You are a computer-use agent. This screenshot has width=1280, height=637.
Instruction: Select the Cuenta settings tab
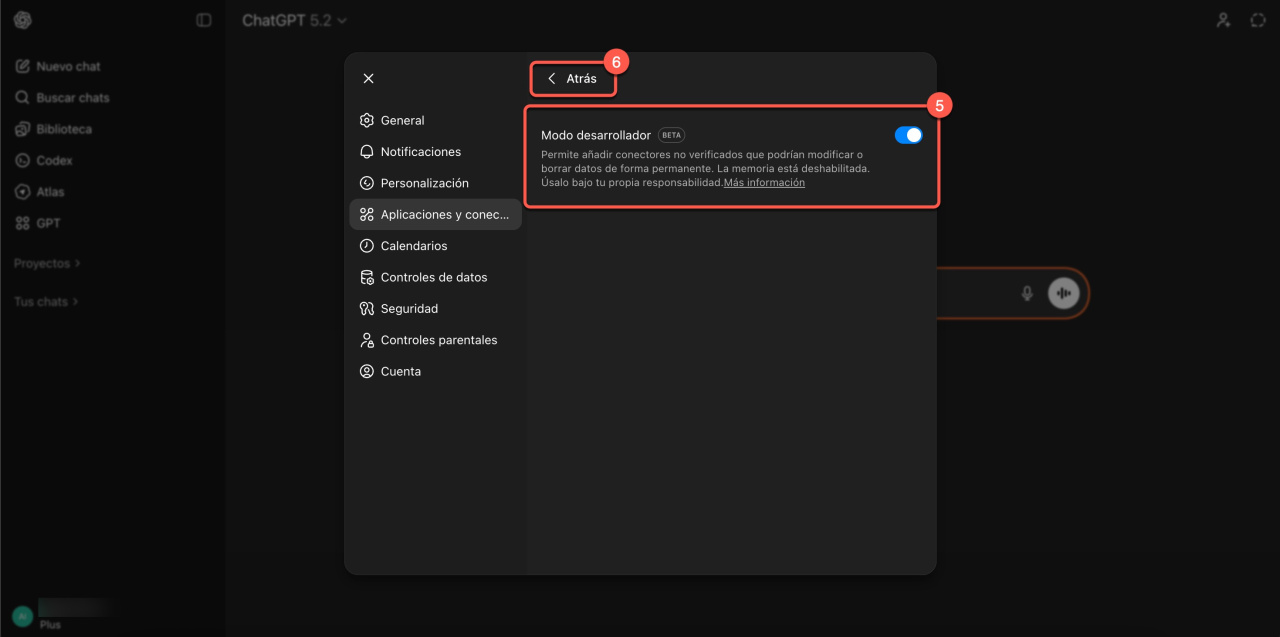[x=400, y=371]
